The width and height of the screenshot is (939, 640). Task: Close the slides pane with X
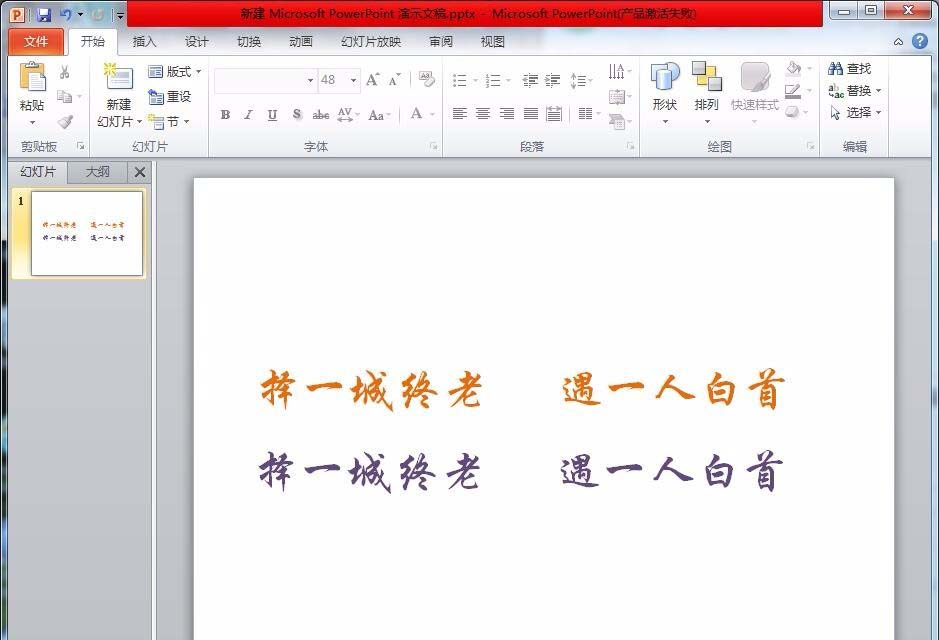tap(140, 172)
